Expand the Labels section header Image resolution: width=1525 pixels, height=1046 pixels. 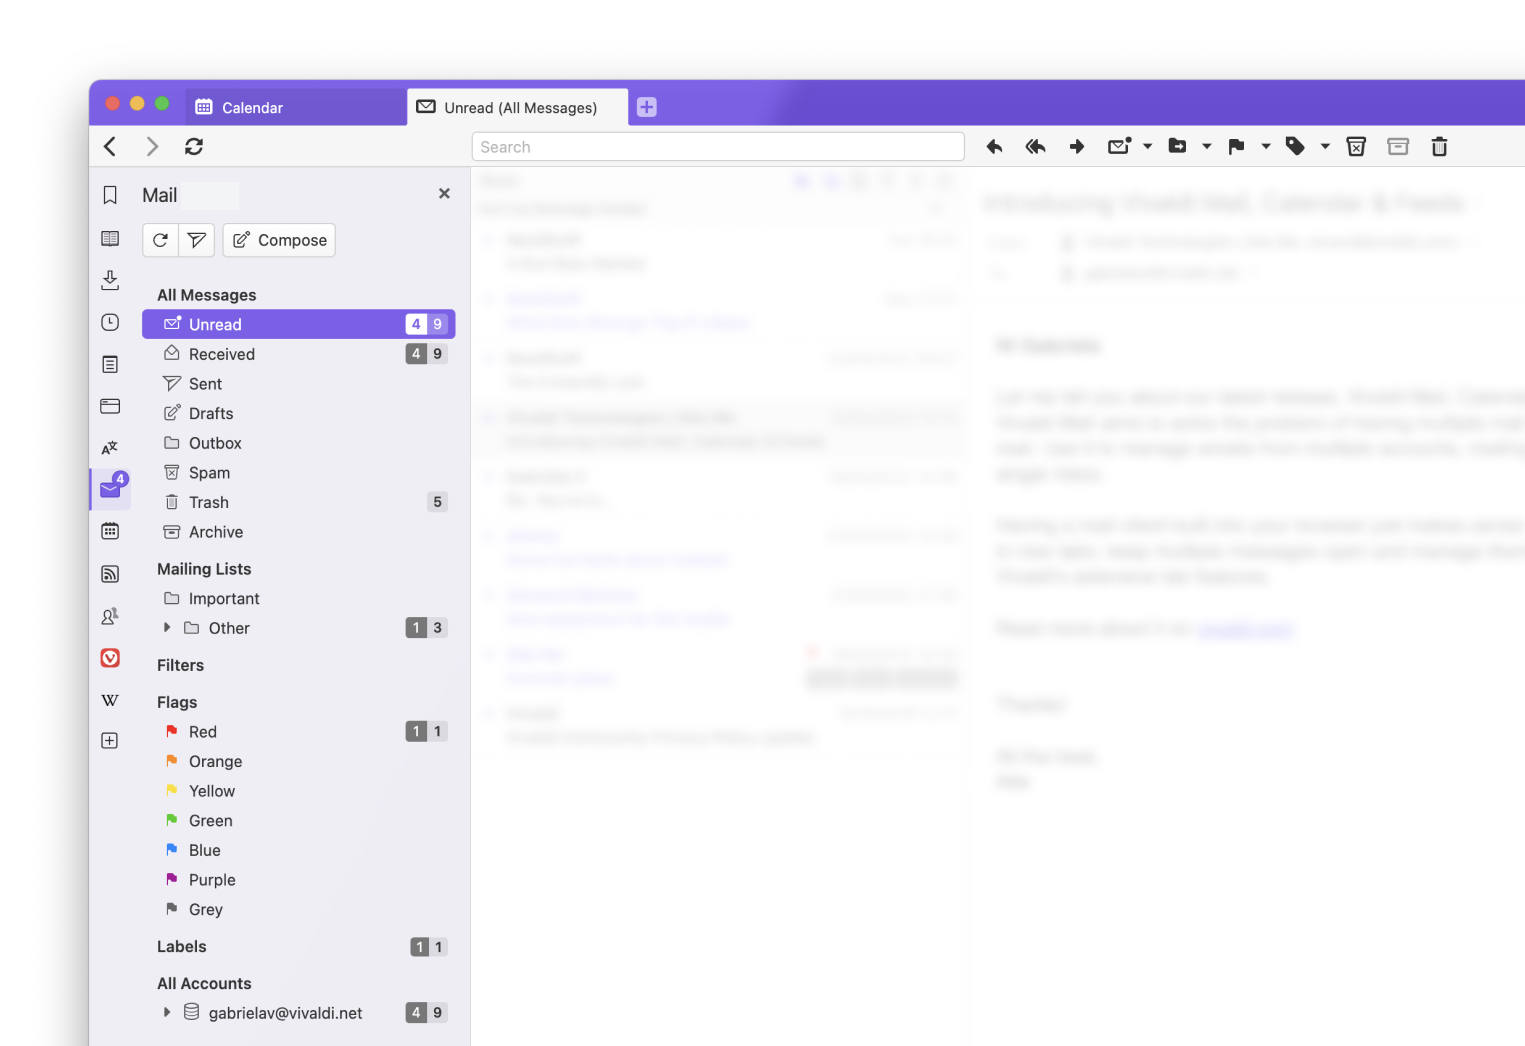182,946
